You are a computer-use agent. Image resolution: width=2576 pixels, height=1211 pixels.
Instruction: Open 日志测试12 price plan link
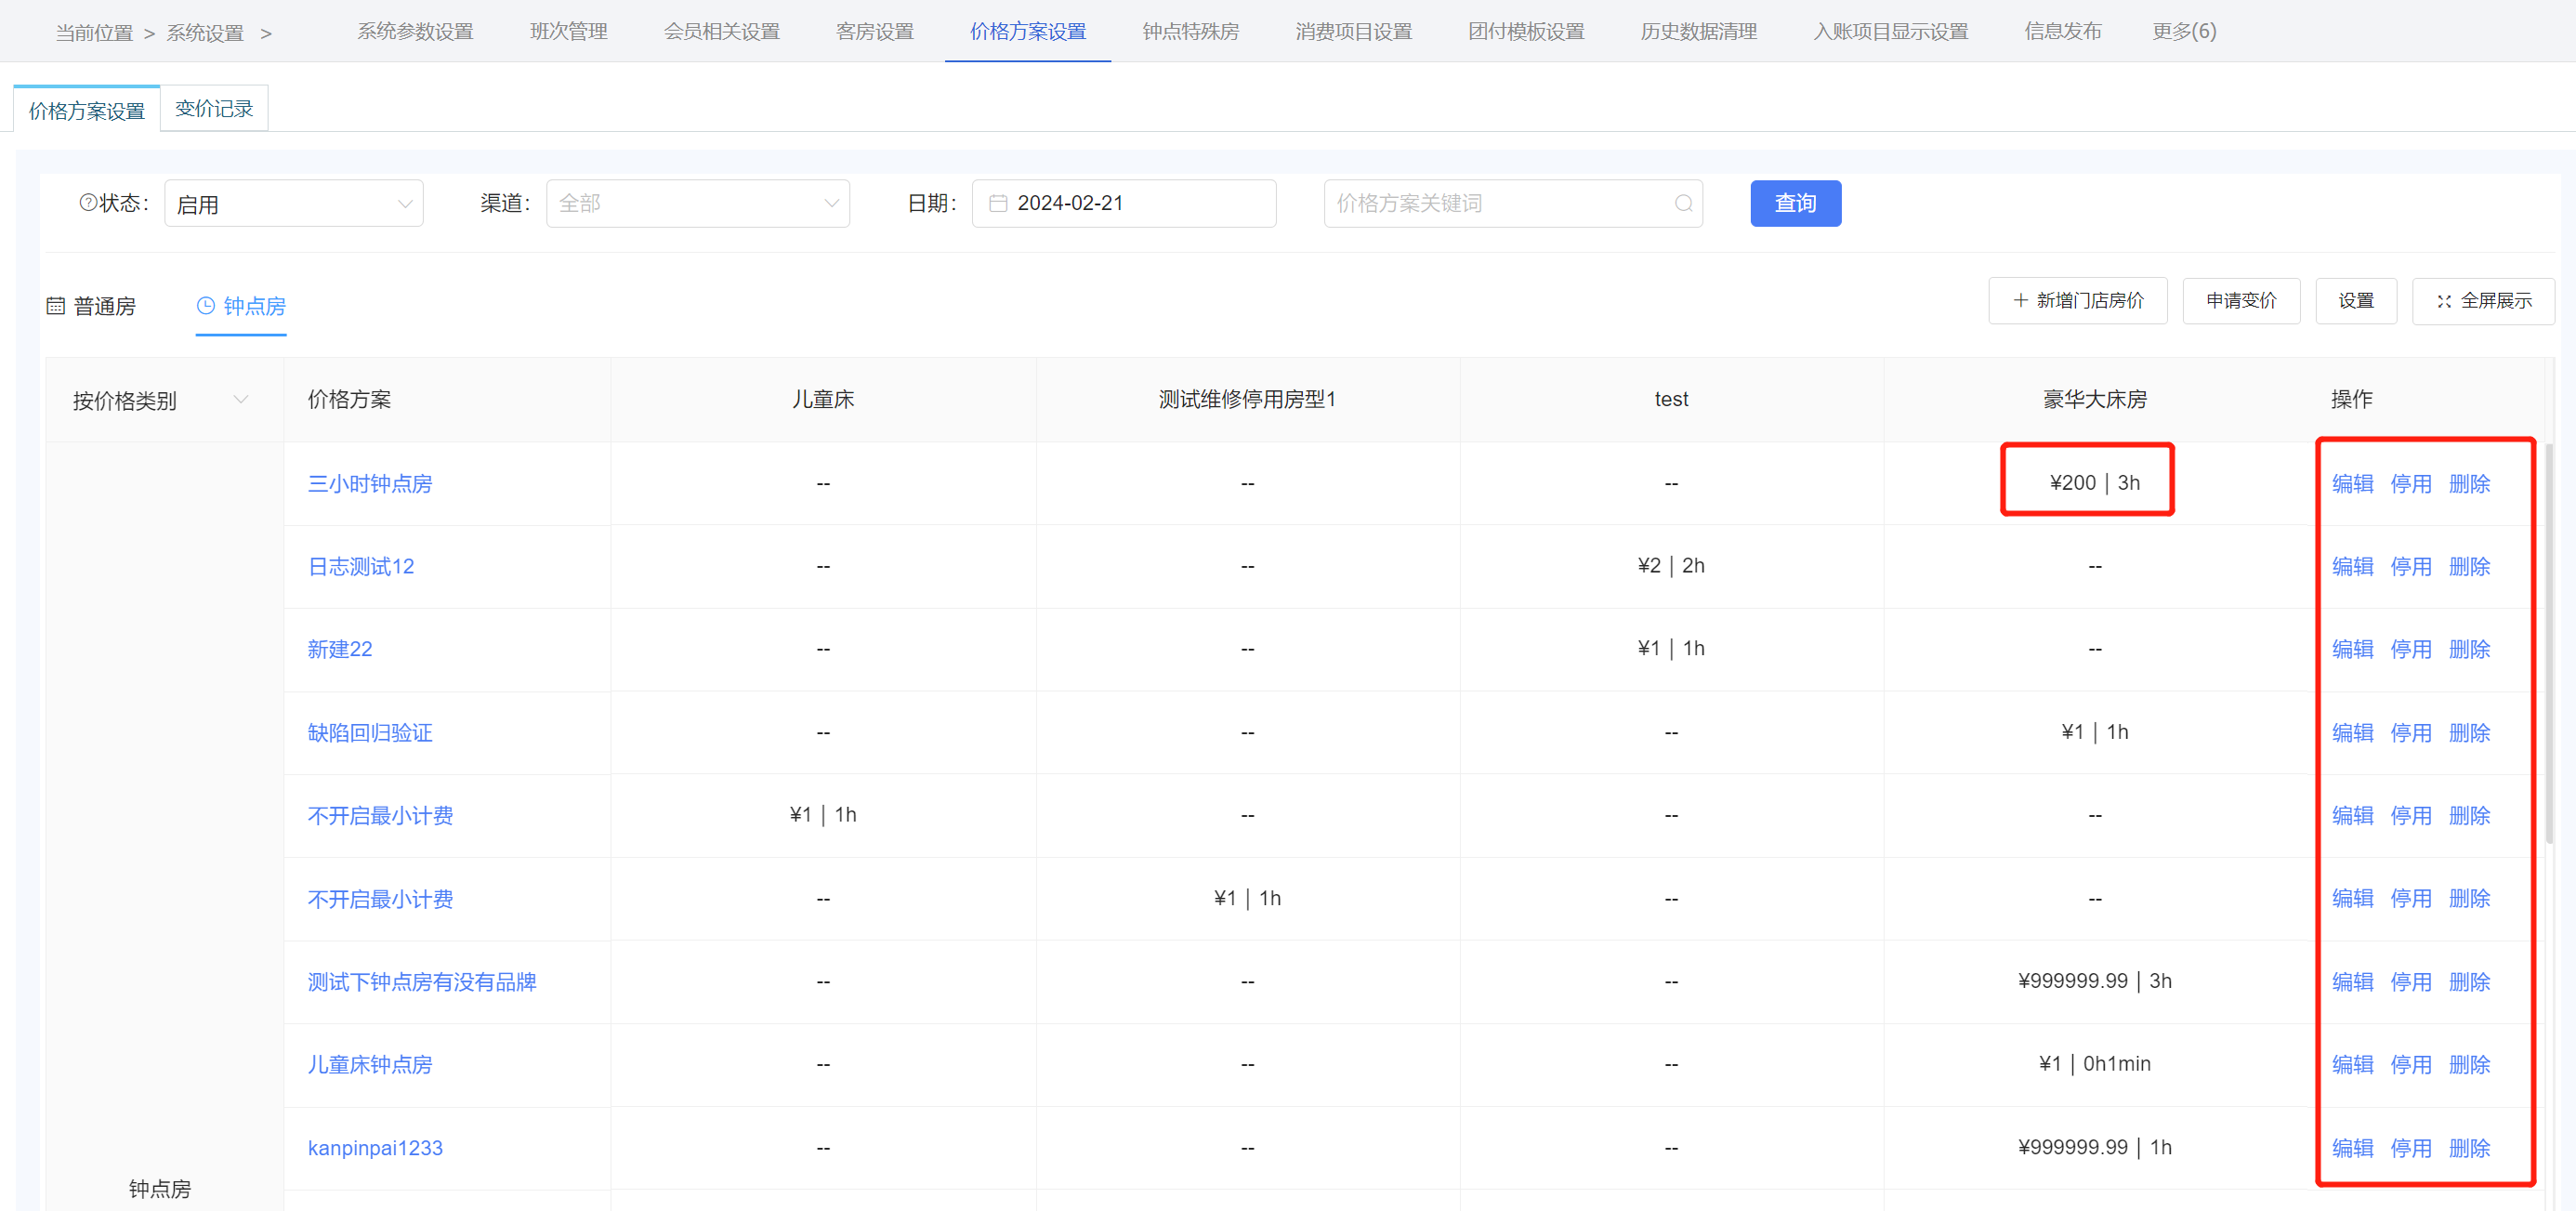(361, 567)
